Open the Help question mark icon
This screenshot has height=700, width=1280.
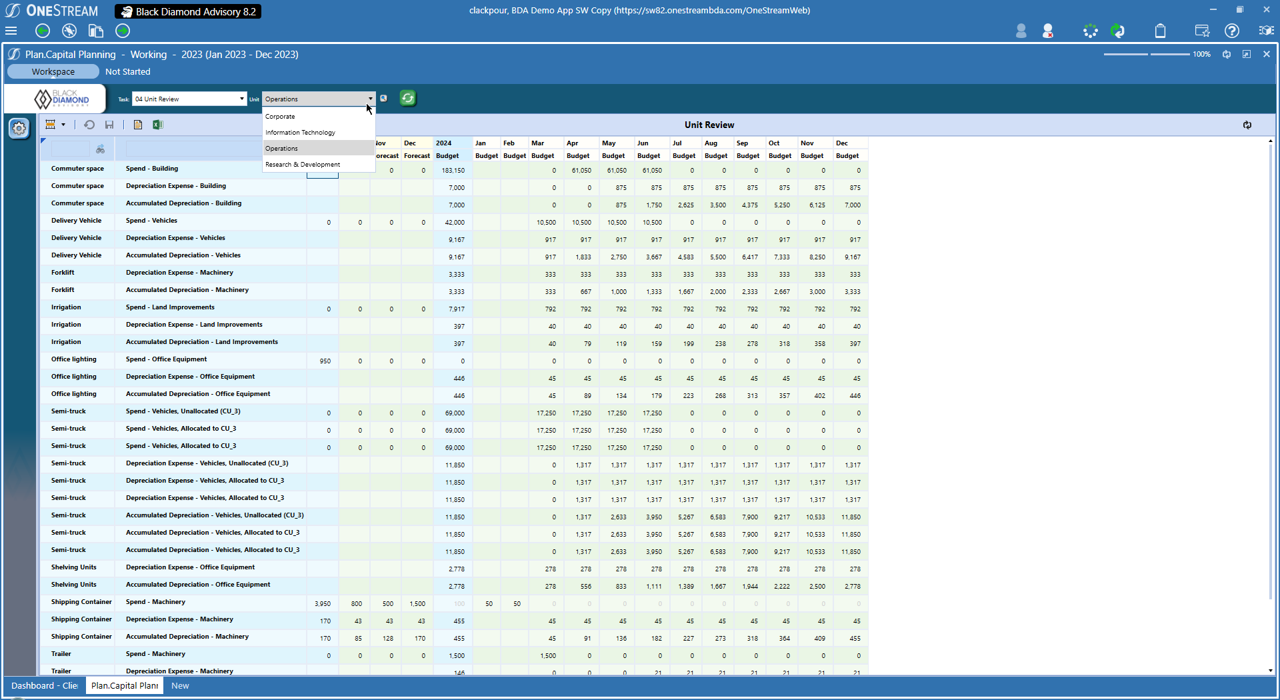pos(1232,31)
